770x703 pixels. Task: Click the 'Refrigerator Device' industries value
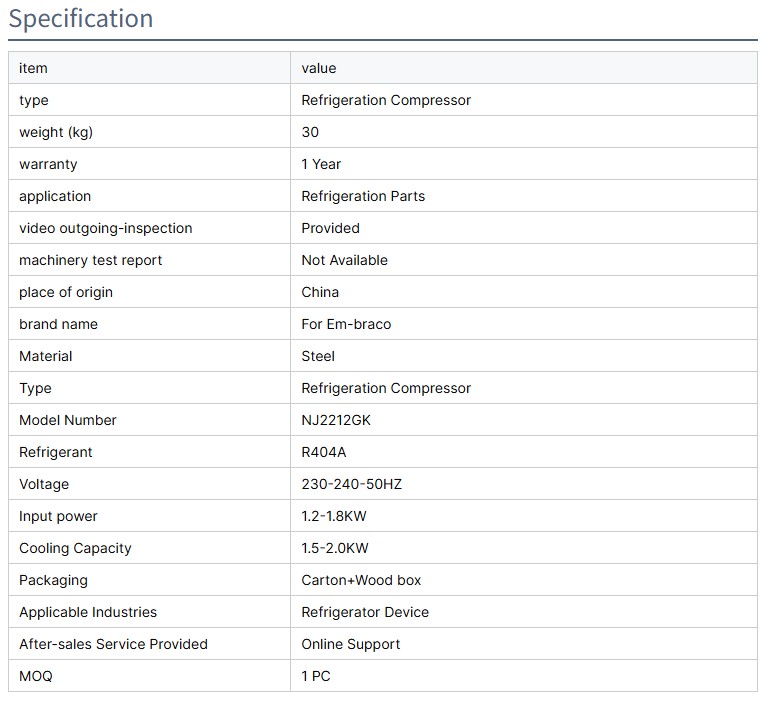coord(365,612)
